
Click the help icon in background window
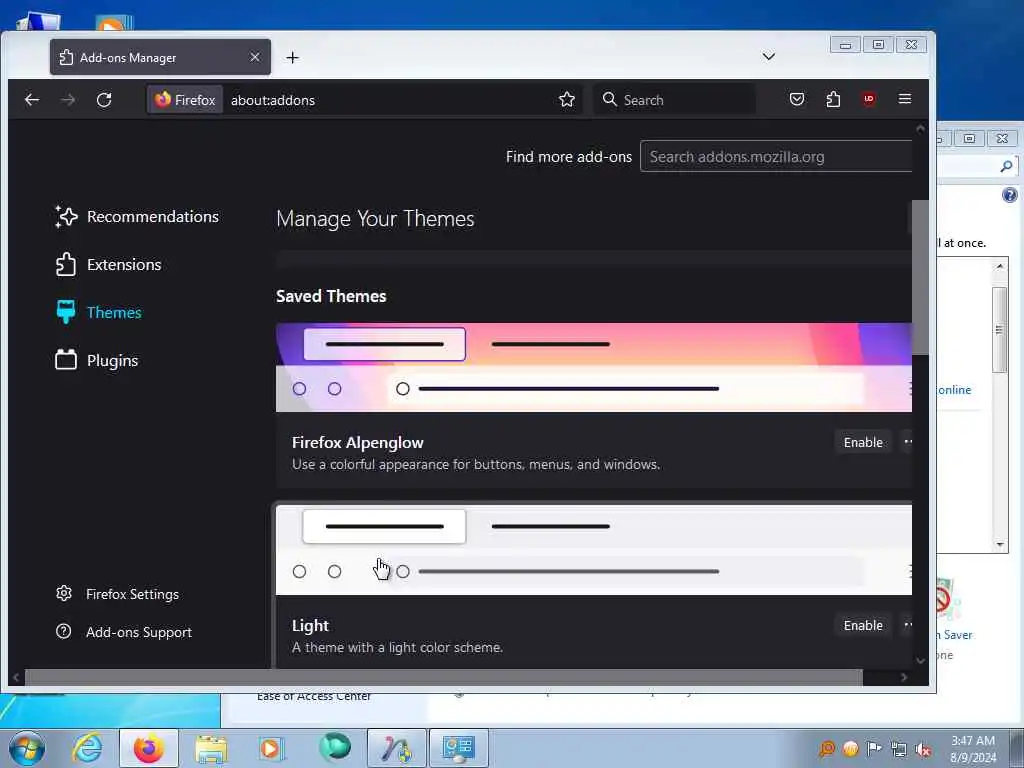[1010, 195]
